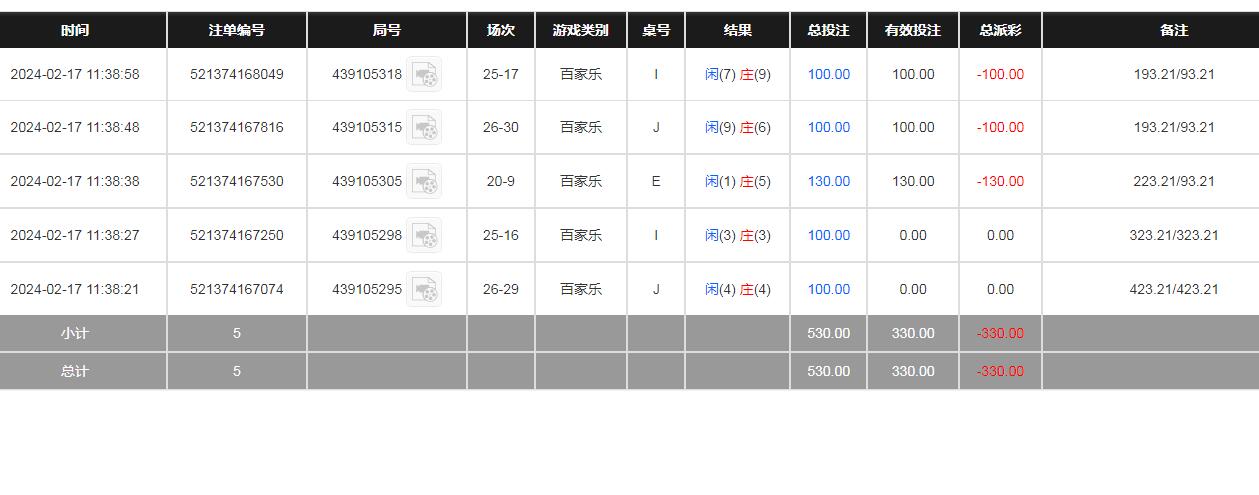Click the 小计 subtotal row label
Image resolution: width=1259 pixels, height=495 pixels.
tap(74, 333)
